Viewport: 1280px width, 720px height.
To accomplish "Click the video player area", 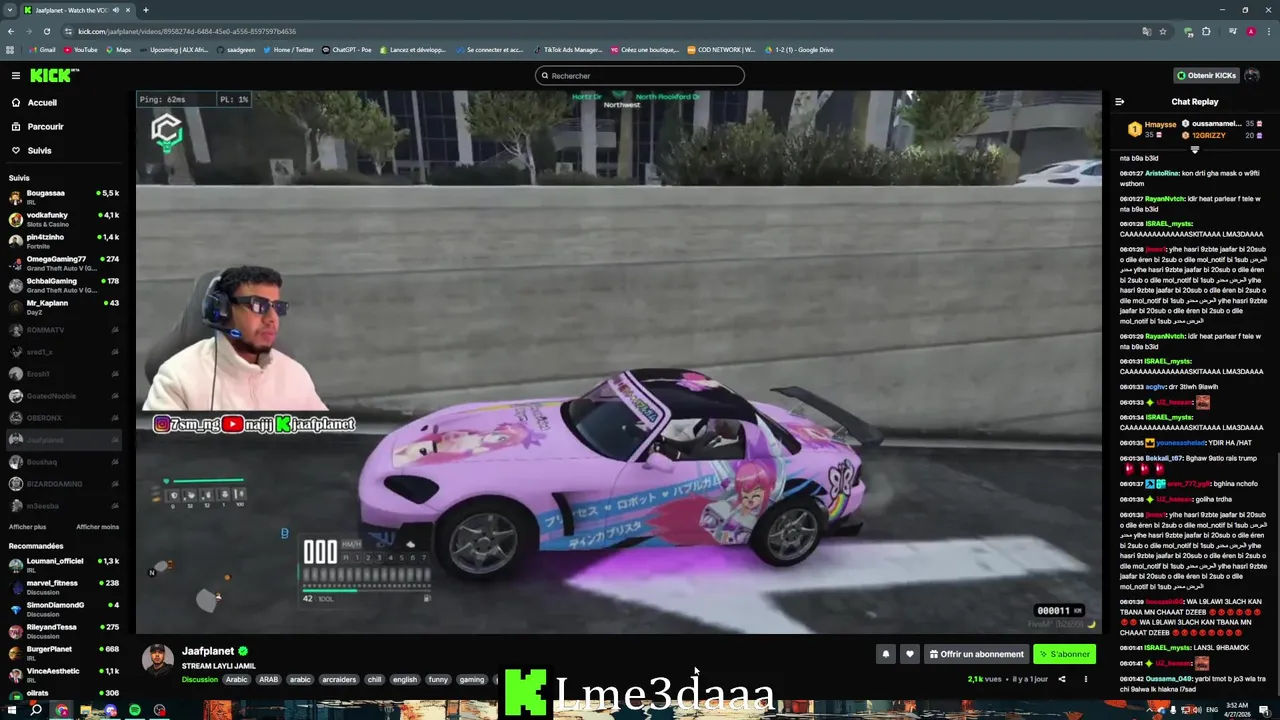I will pos(619,362).
